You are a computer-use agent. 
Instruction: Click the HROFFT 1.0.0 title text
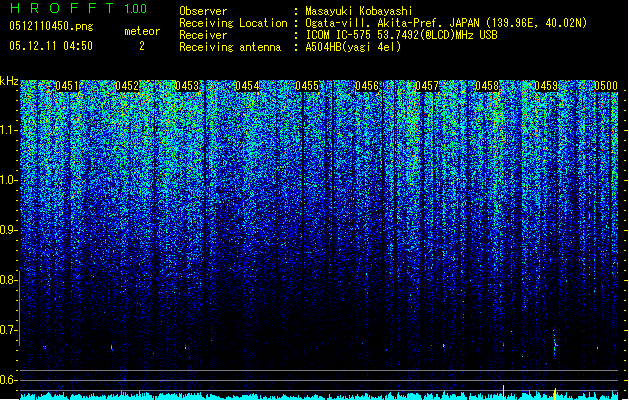(79, 8)
